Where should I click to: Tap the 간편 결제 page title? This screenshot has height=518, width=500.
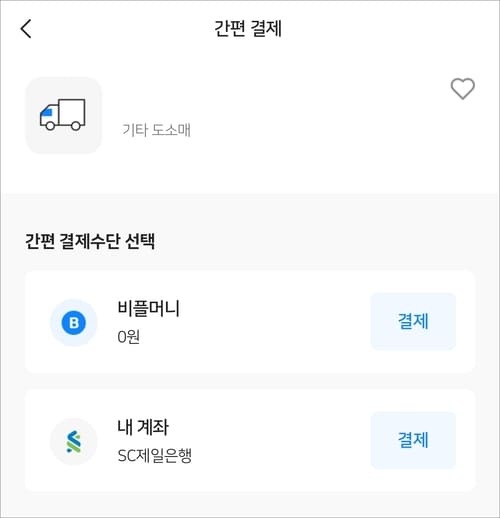click(248, 28)
